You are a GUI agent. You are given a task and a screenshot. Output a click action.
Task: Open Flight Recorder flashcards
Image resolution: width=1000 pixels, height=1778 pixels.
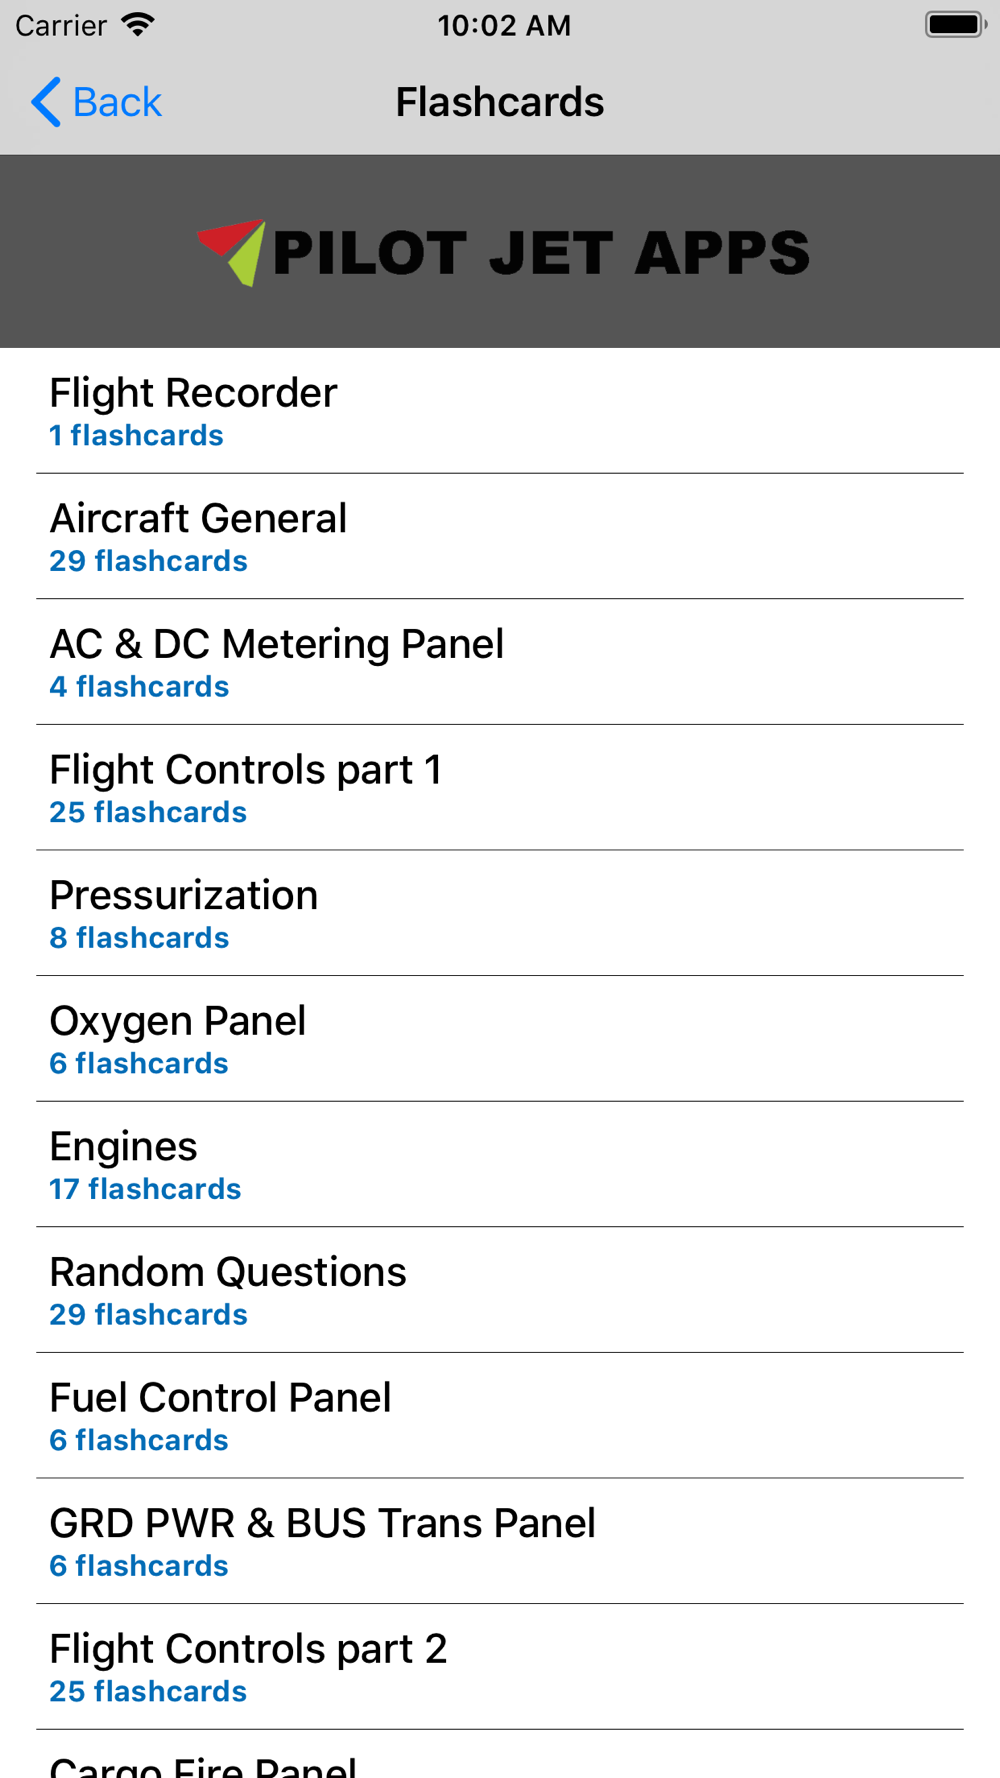(x=500, y=411)
